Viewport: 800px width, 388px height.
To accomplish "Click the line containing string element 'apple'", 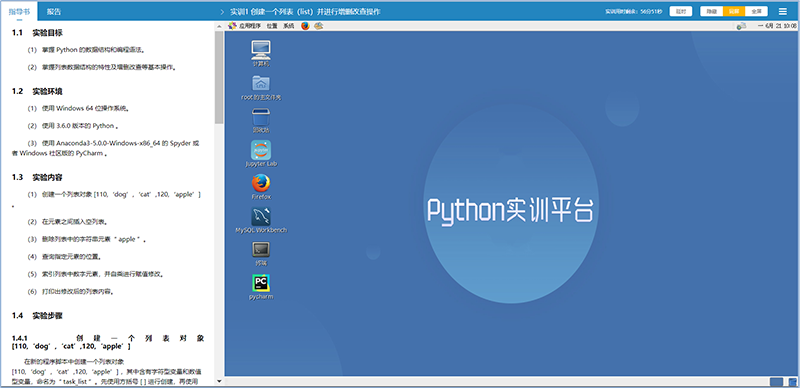I will click(88, 239).
